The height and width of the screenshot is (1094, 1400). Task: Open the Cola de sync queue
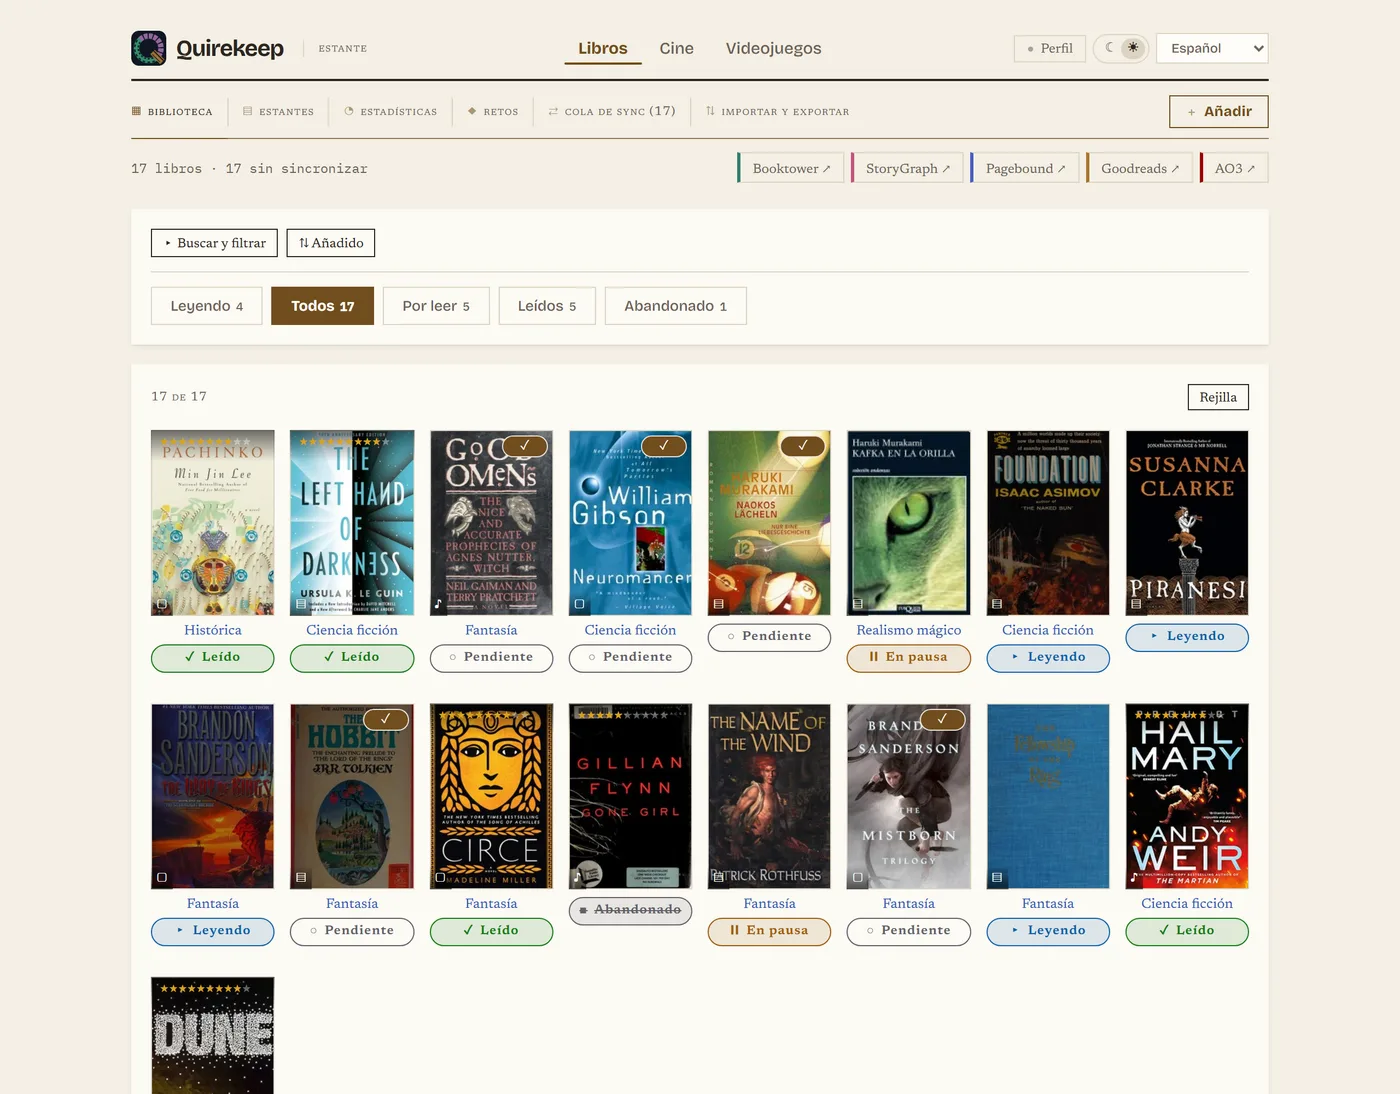[612, 111]
